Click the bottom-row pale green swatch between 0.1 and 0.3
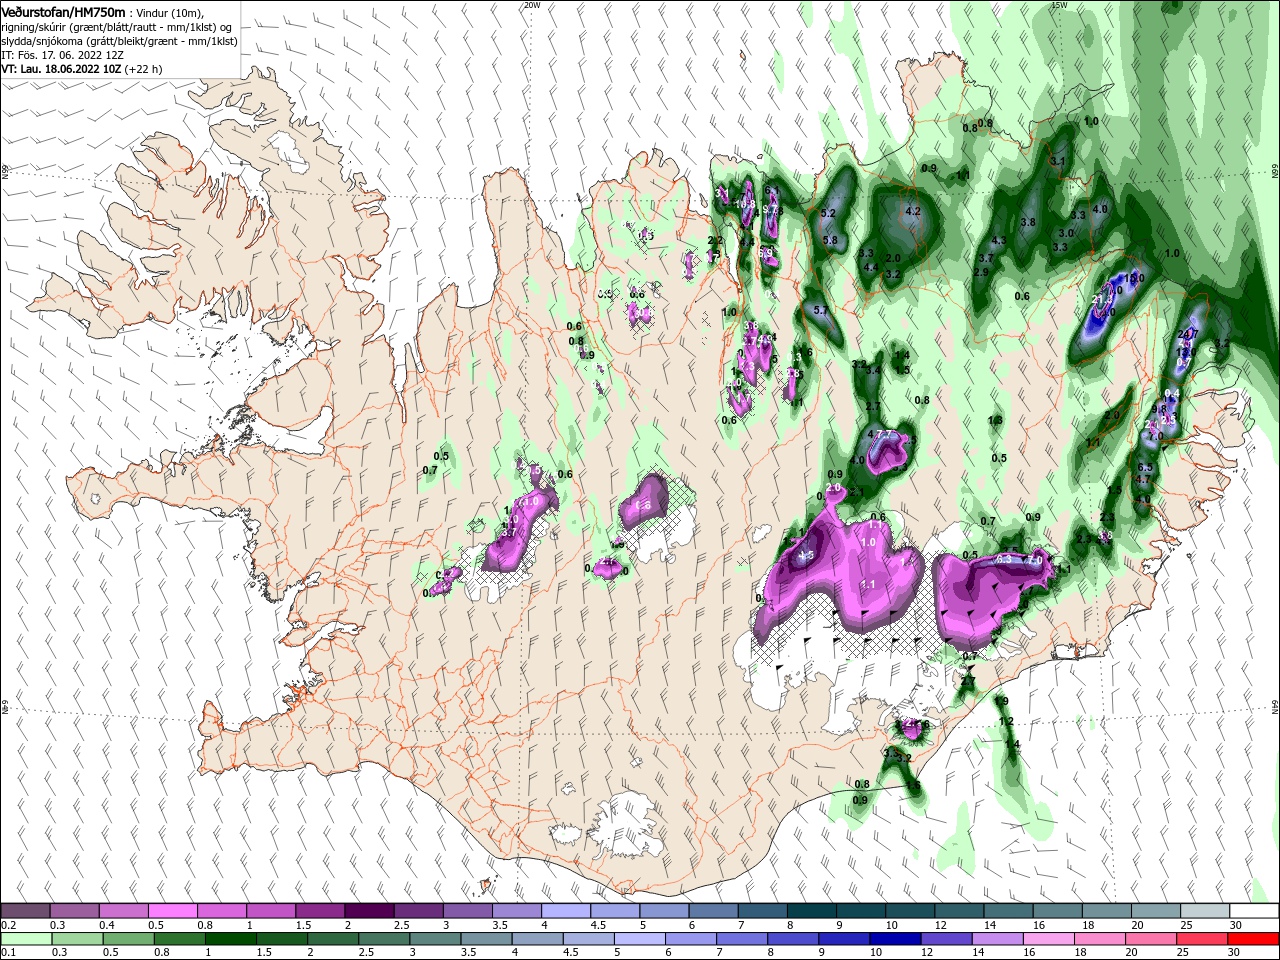The width and height of the screenshot is (1280, 960). tap(26, 939)
